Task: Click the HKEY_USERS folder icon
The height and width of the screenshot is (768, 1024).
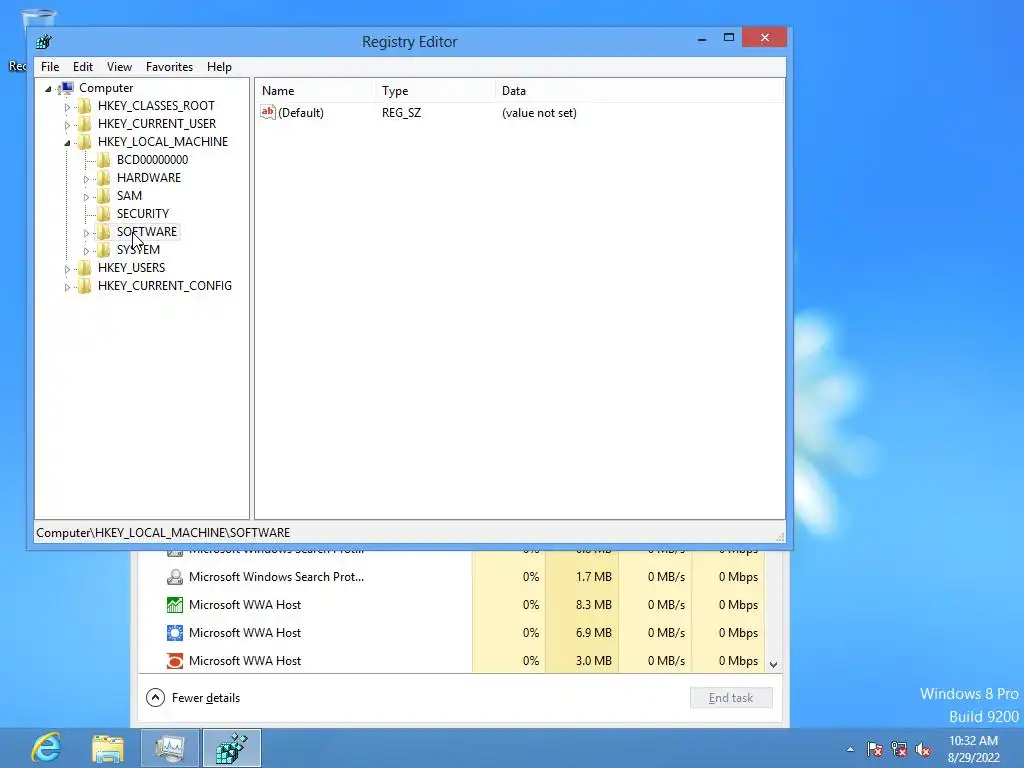Action: 84,268
